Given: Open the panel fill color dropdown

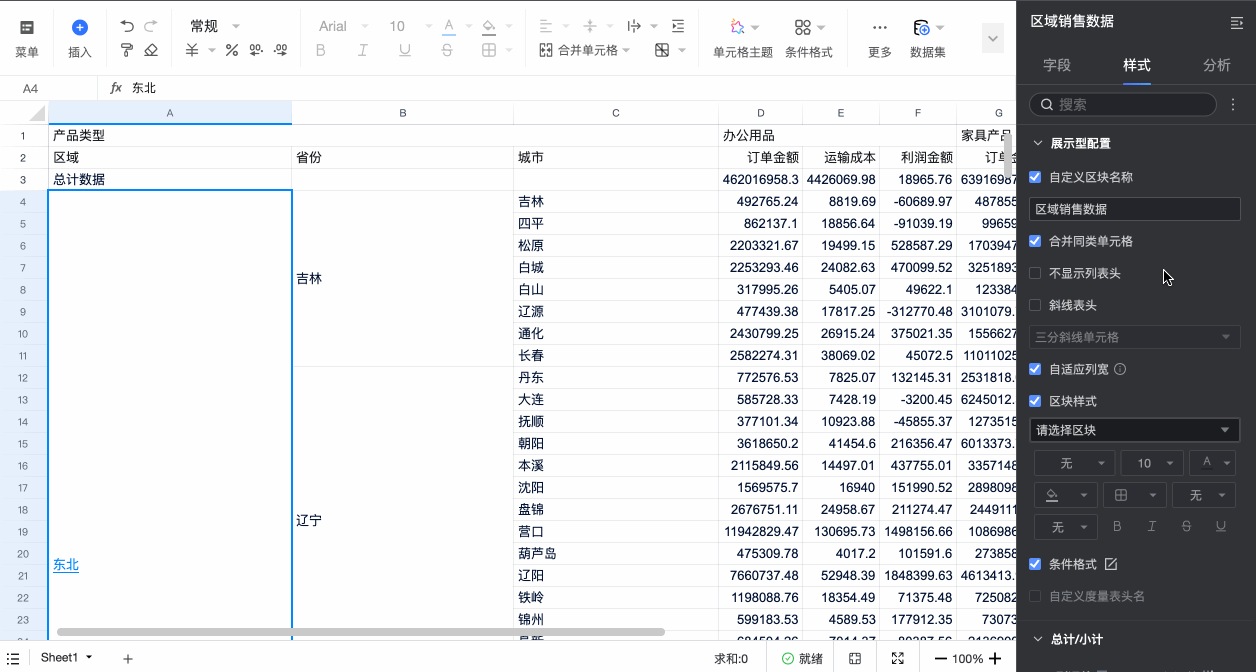Looking at the screenshot, I should coord(1066,495).
